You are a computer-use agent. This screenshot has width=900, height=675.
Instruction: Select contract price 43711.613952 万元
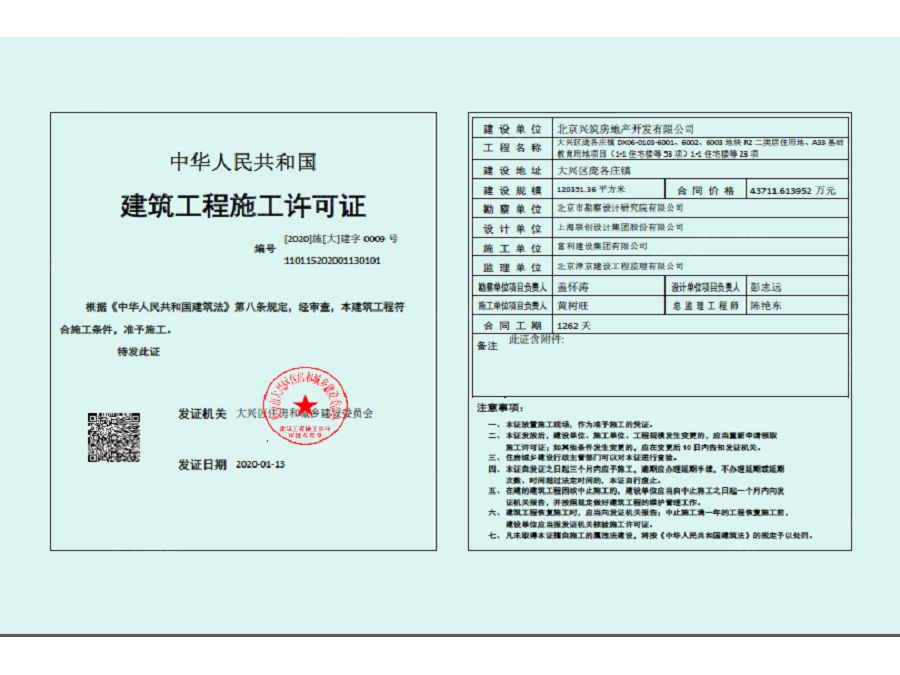tap(792, 191)
